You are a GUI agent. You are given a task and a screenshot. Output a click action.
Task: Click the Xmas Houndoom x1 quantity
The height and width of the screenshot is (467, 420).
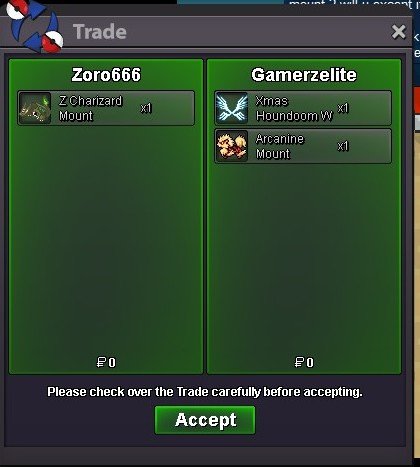click(343, 108)
